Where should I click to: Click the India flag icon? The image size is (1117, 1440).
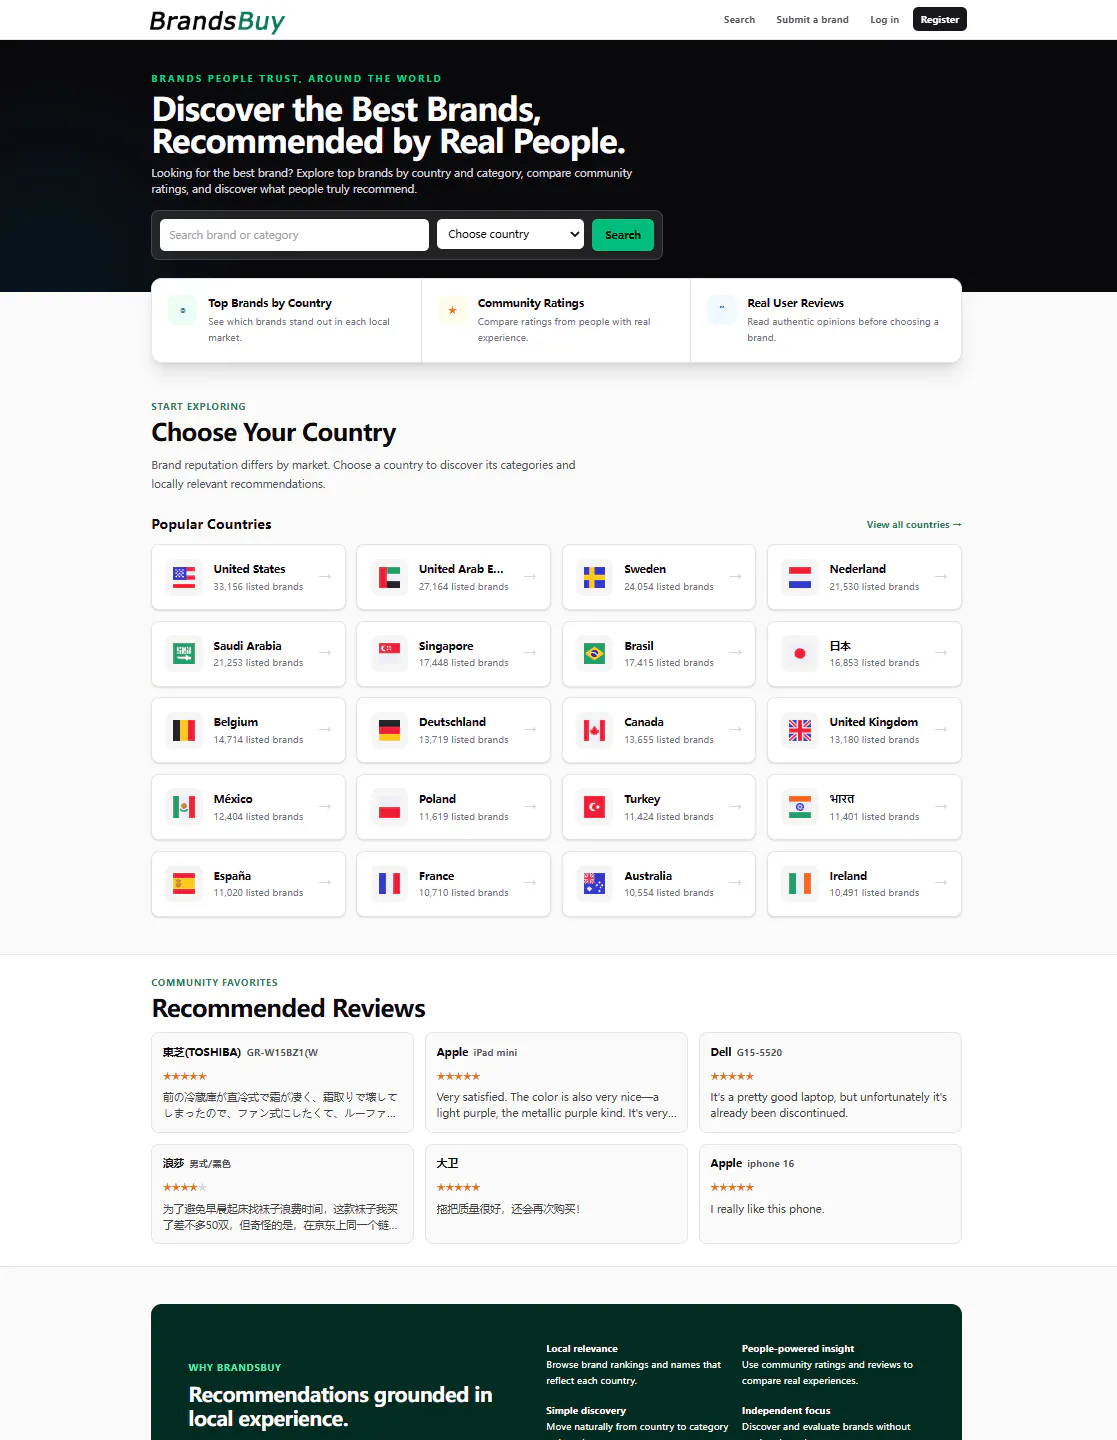point(800,807)
